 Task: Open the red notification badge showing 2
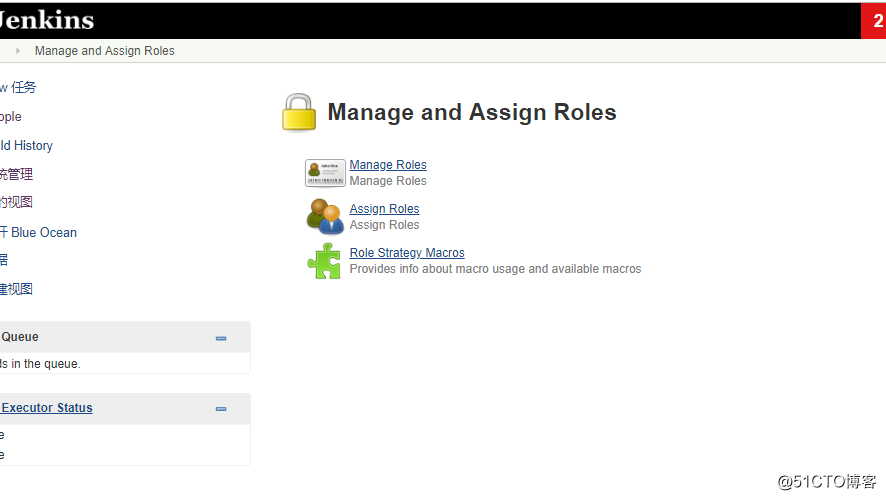pos(874,21)
